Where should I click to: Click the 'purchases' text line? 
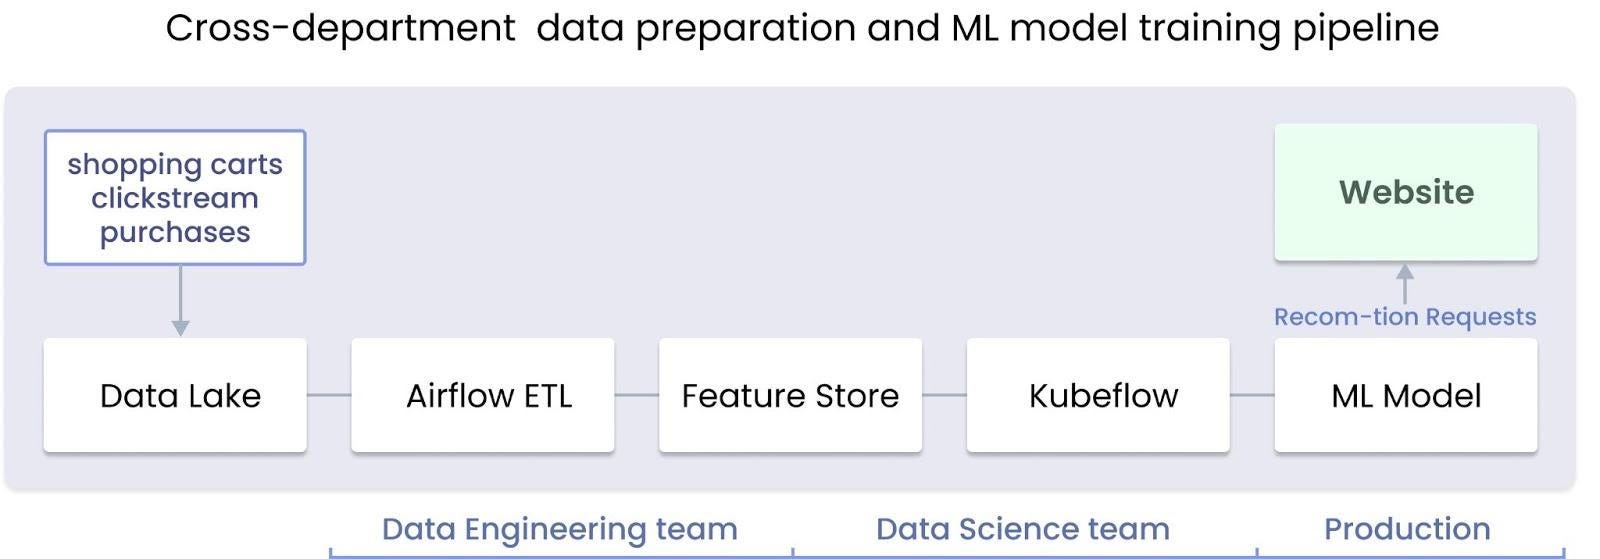pos(175,232)
